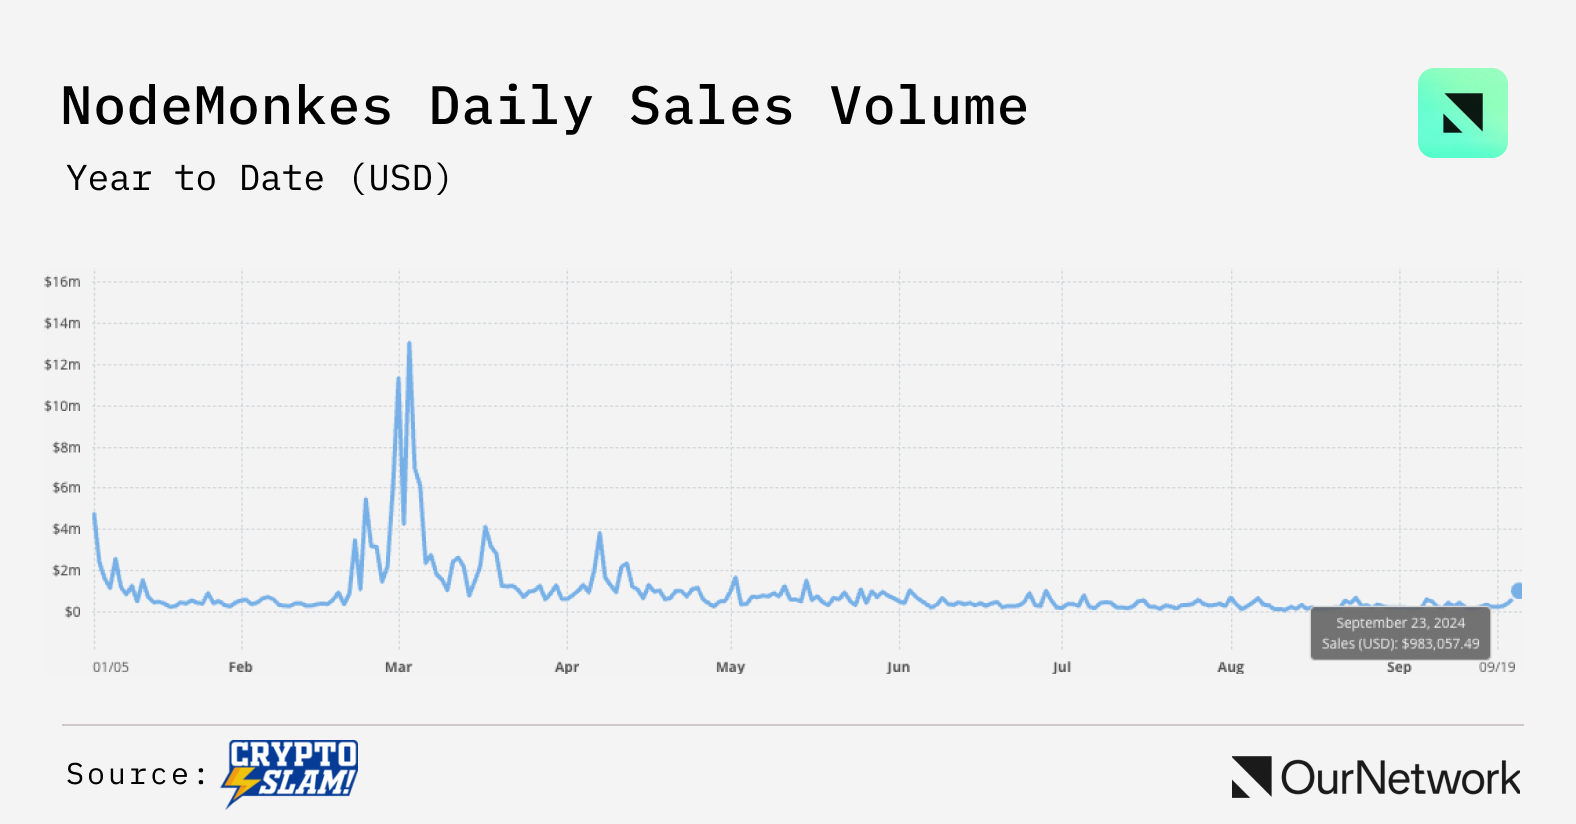The height and width of the screenshot is (824, 1576).
Task: Click the tallest sales peak in March
Action: pos(409,344)
